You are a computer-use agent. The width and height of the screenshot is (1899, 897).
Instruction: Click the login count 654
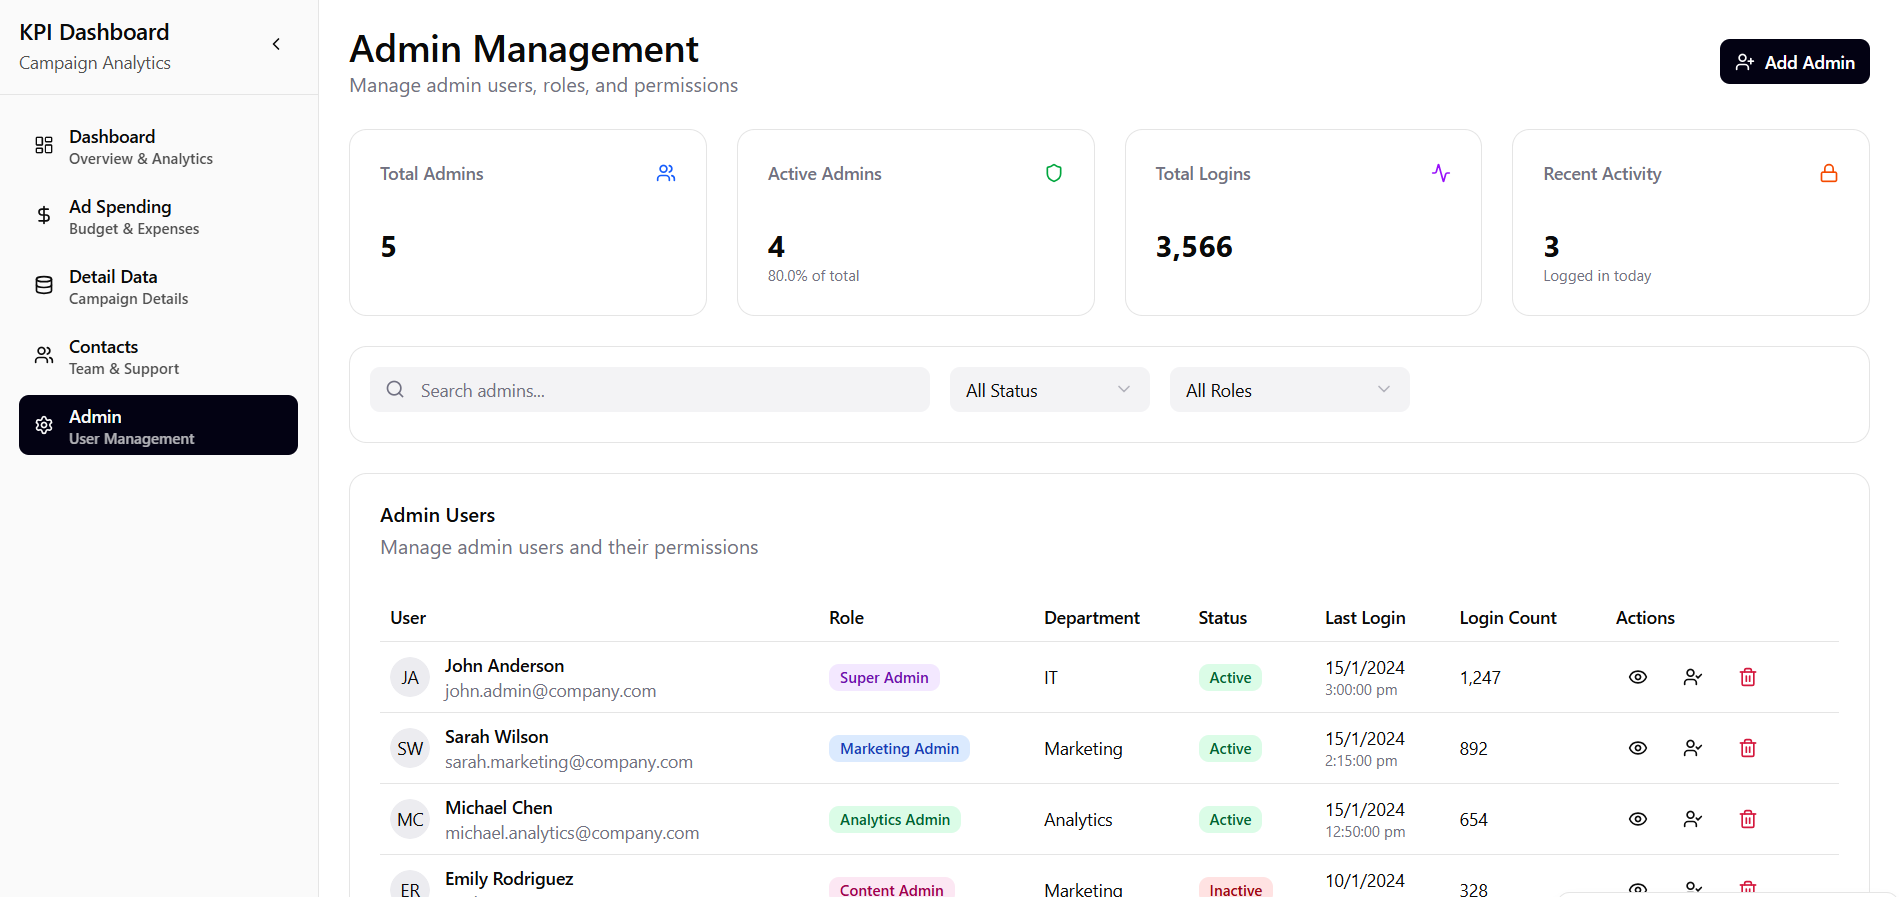[1473, 819]
